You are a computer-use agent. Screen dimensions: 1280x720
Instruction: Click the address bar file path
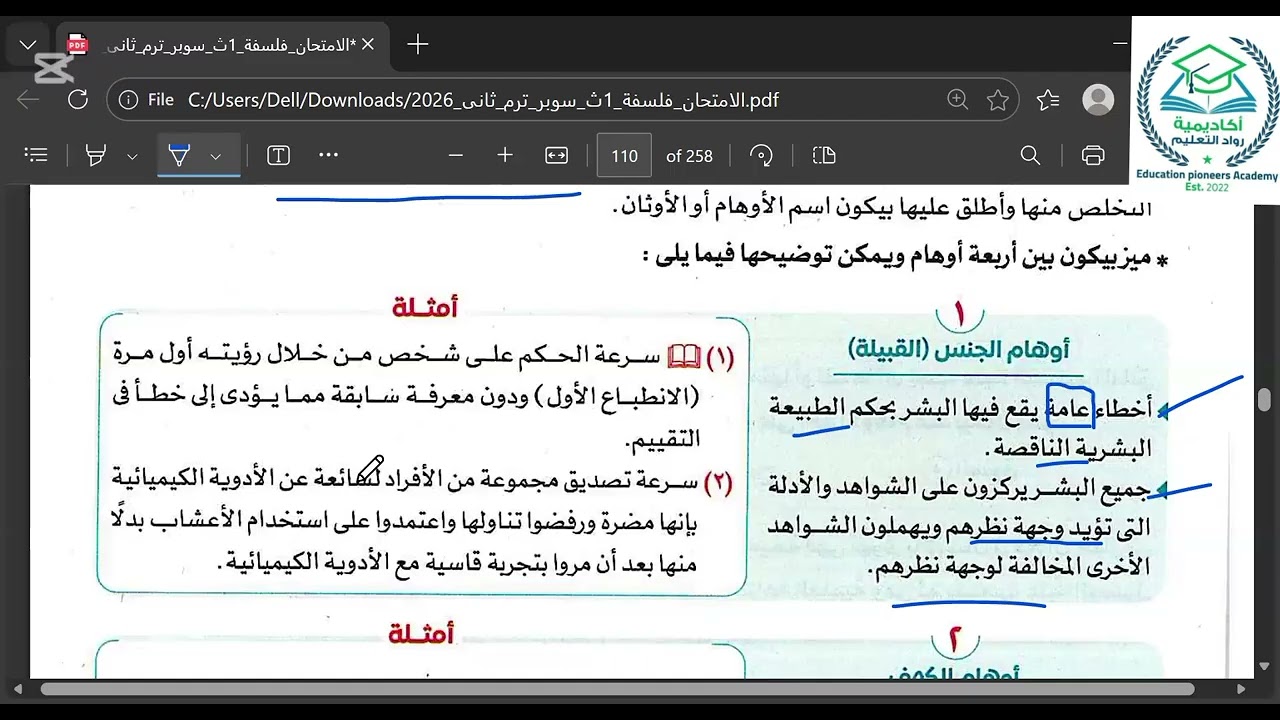[483, 100]
